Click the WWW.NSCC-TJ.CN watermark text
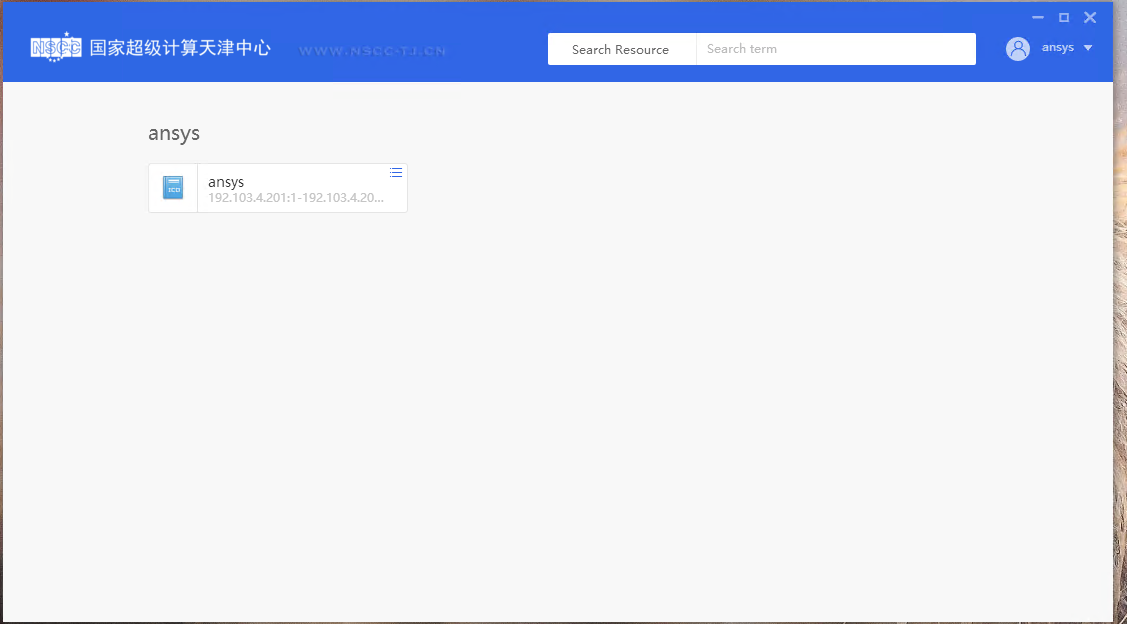Screen dimensions: 1127x624 [372, 51]
